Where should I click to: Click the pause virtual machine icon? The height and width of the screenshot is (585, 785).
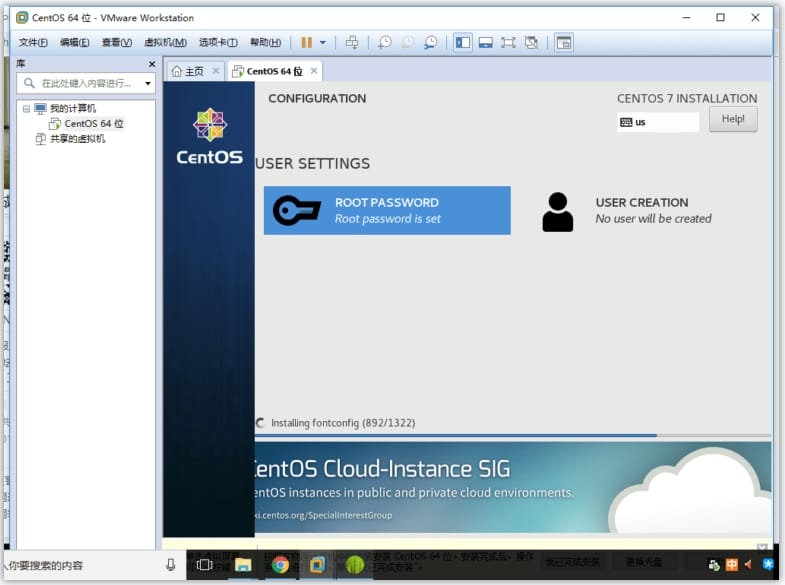coord(307,42)
